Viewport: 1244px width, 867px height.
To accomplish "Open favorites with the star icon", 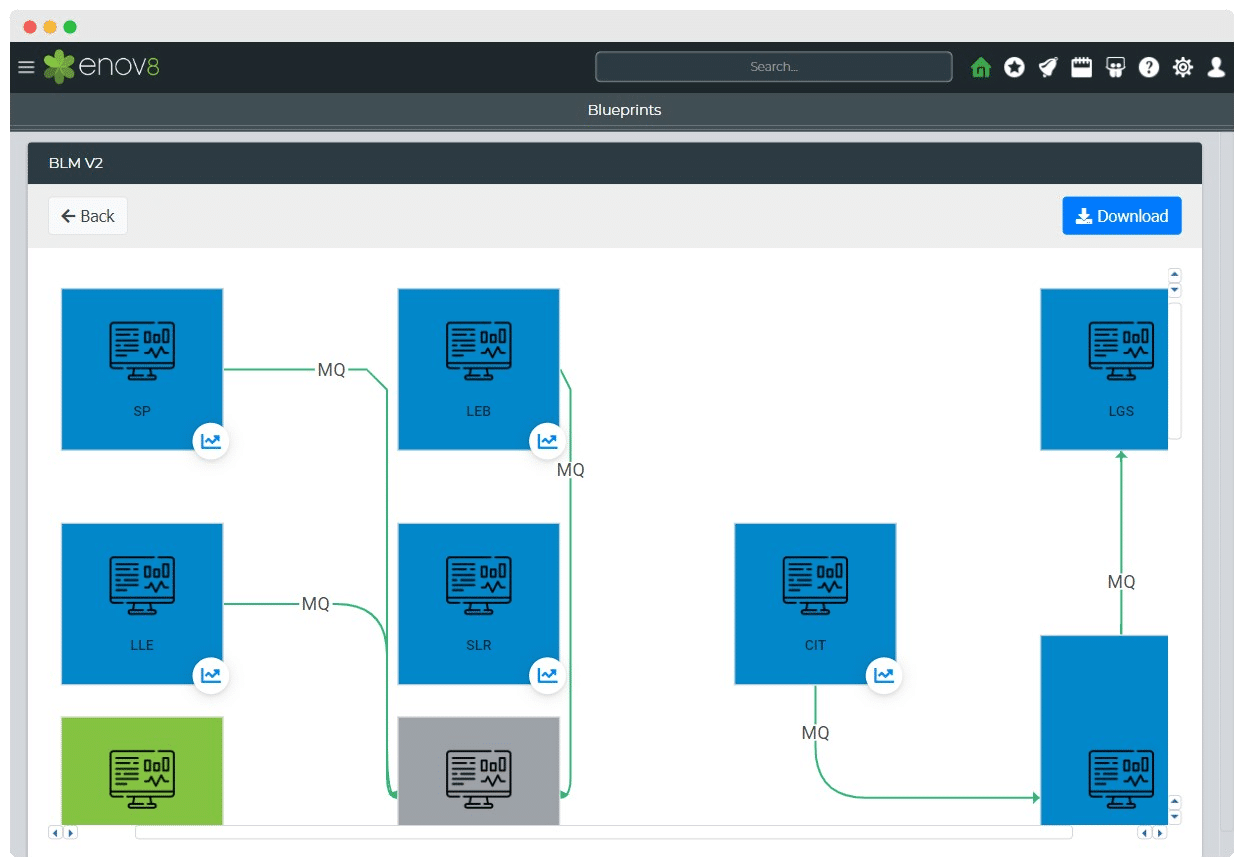I will click(x=1014, y=67).
